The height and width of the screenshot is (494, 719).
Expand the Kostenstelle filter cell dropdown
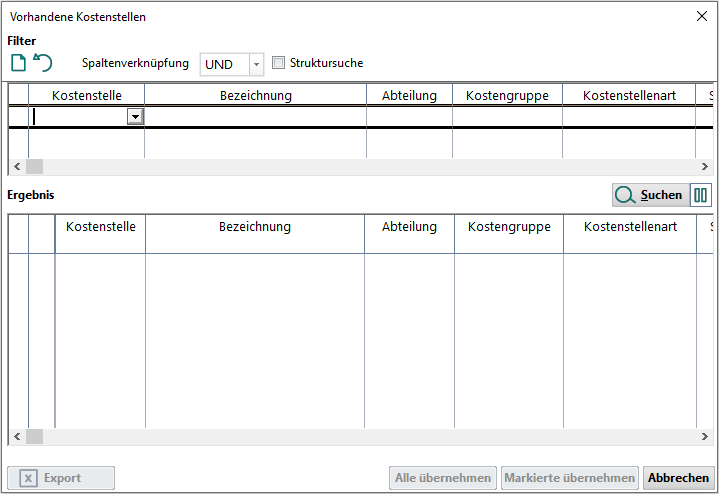pyautogui.click(x=134, y=117)
